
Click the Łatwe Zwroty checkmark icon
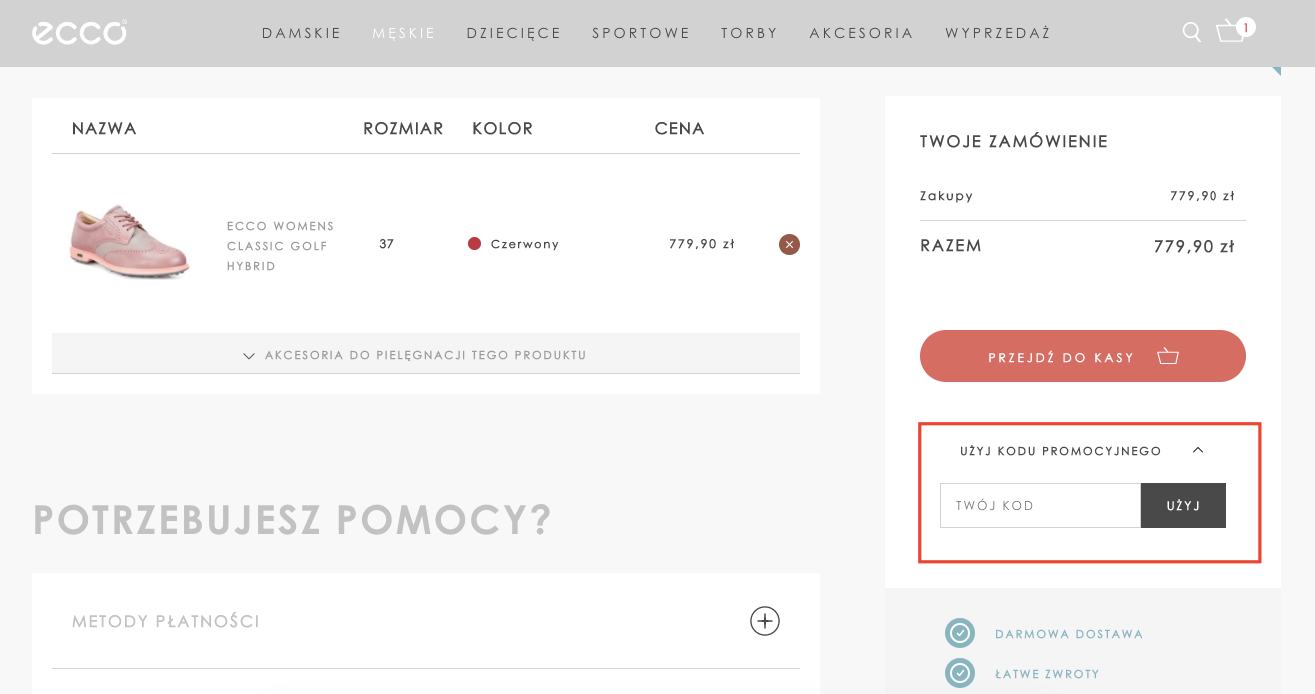[x=960, y=673]
